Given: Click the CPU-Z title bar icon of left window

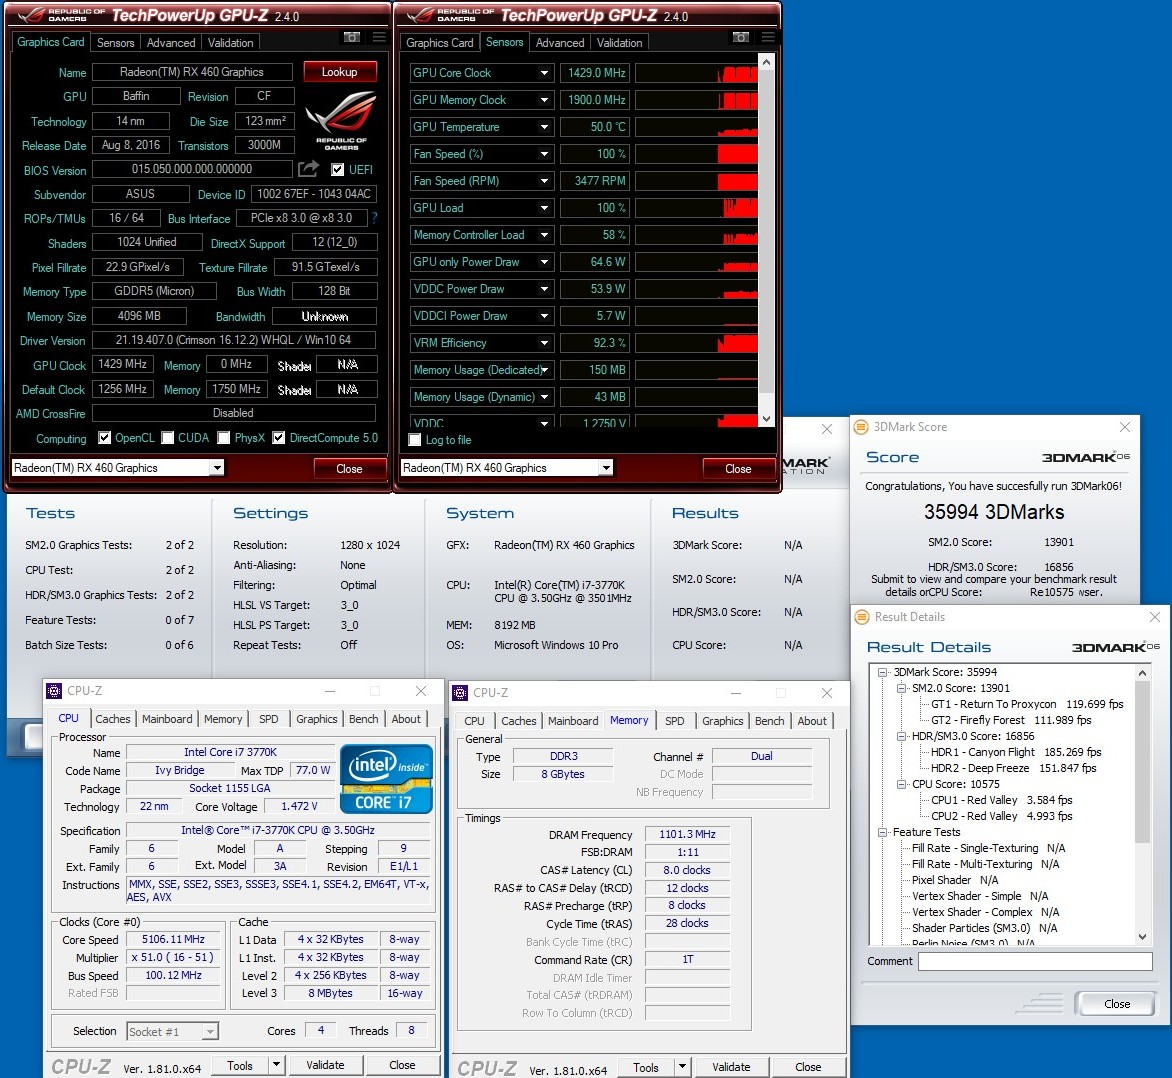Looking at the screenshot, I should coord(54,691).
